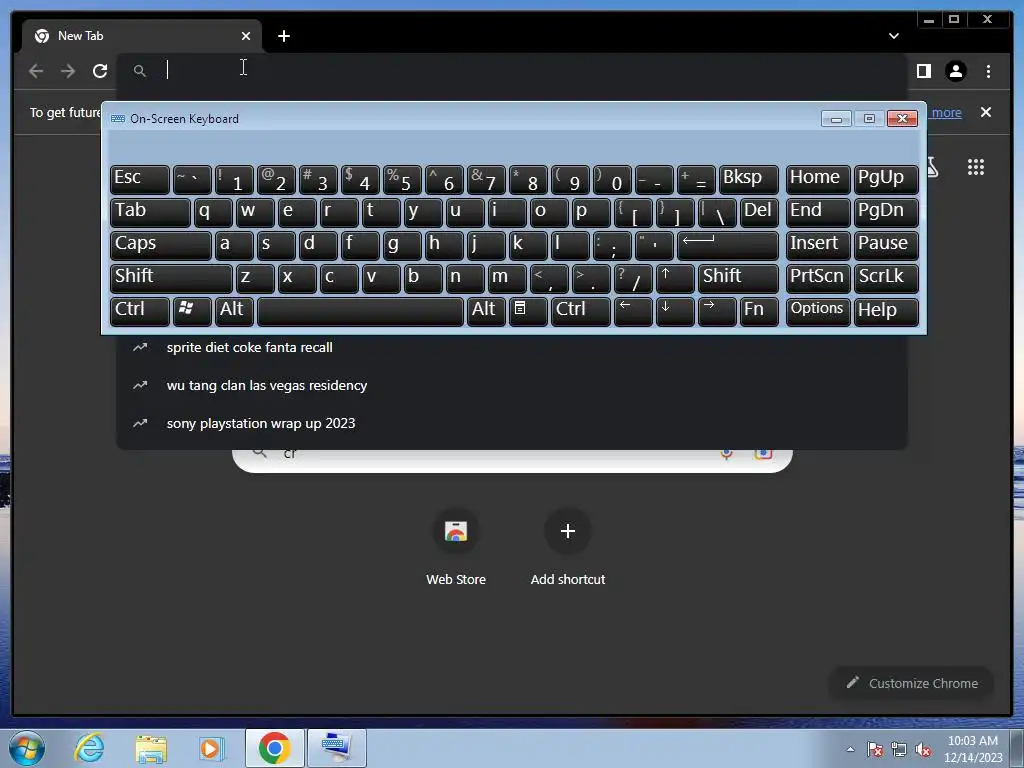Toggle the right Ctrl key

click(x=581, y=312)
